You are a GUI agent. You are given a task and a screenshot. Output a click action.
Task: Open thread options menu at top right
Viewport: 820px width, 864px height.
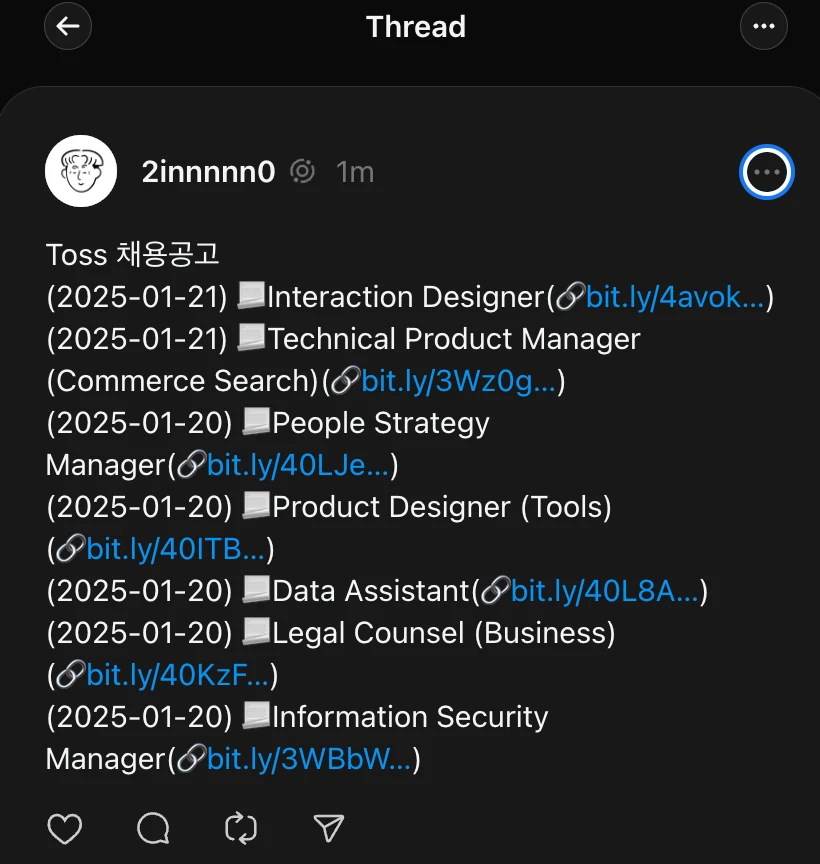pos(763,26)
